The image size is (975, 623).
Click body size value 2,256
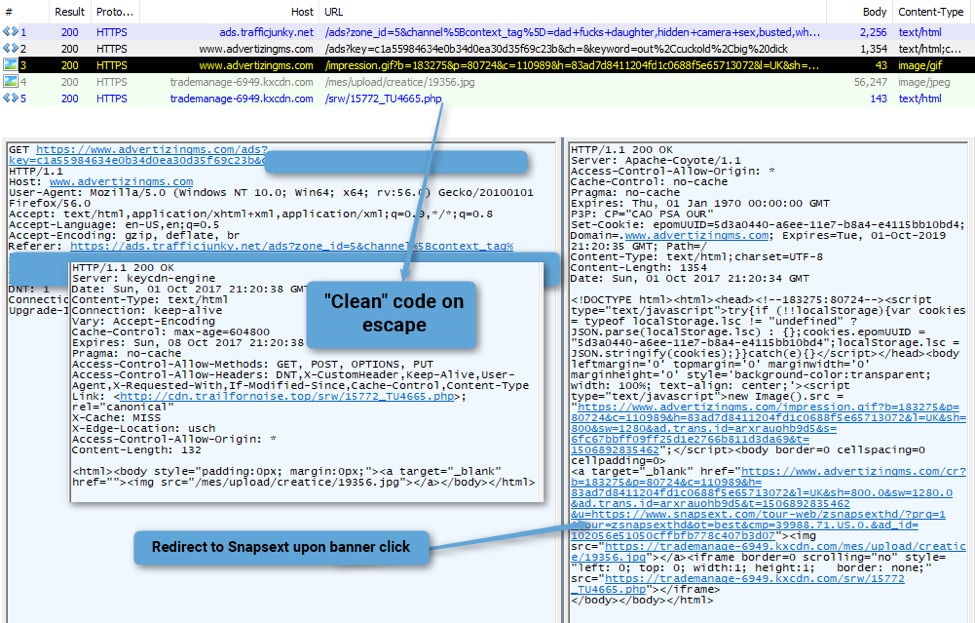[x=874, y=32]
